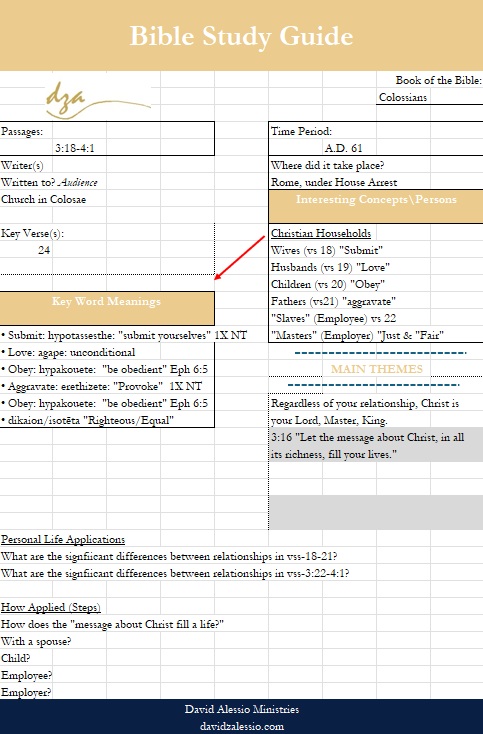The height and width of the screenshot is (734, 483).
Task: Click the 'Employer?' cell
Action: tap(26, 692)
